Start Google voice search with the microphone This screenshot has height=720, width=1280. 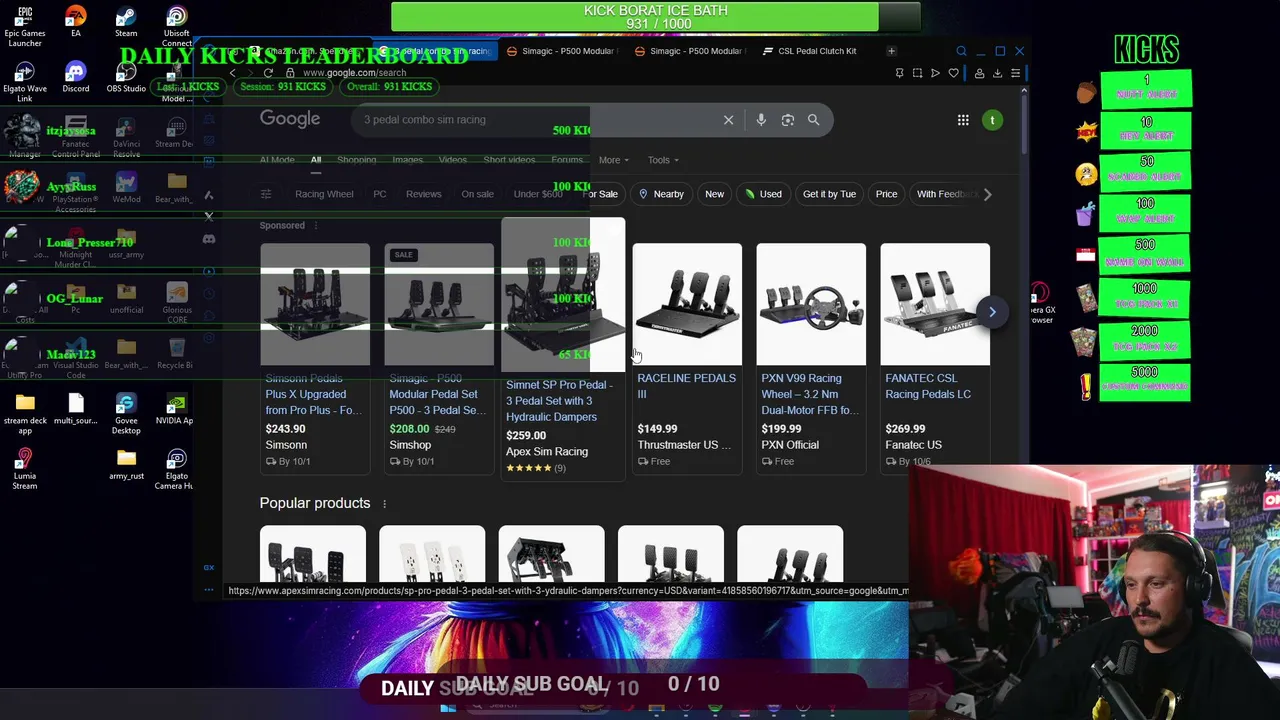pos(761,120)
